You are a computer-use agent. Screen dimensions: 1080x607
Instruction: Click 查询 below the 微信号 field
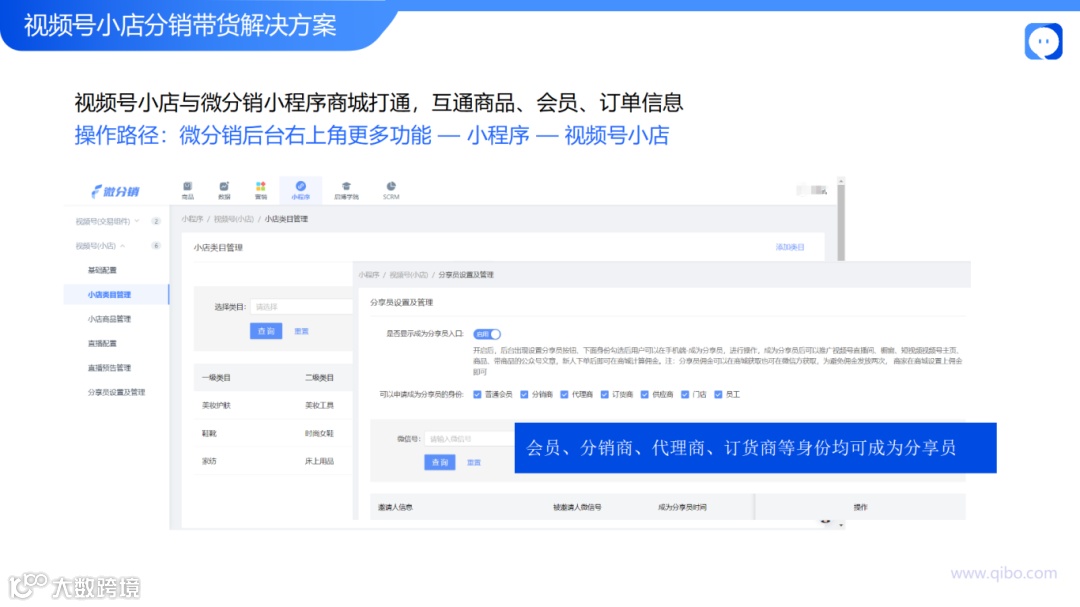pyautogui.click(x=439, y=462)
